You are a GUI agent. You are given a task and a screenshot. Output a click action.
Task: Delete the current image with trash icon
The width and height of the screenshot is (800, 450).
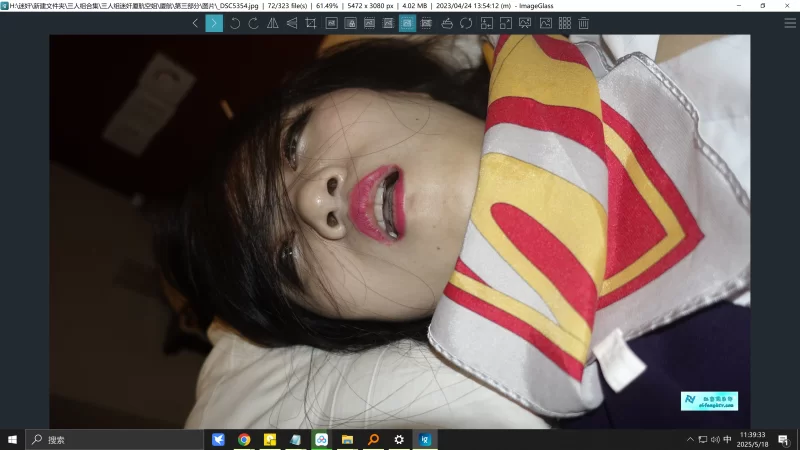(583, 23)
